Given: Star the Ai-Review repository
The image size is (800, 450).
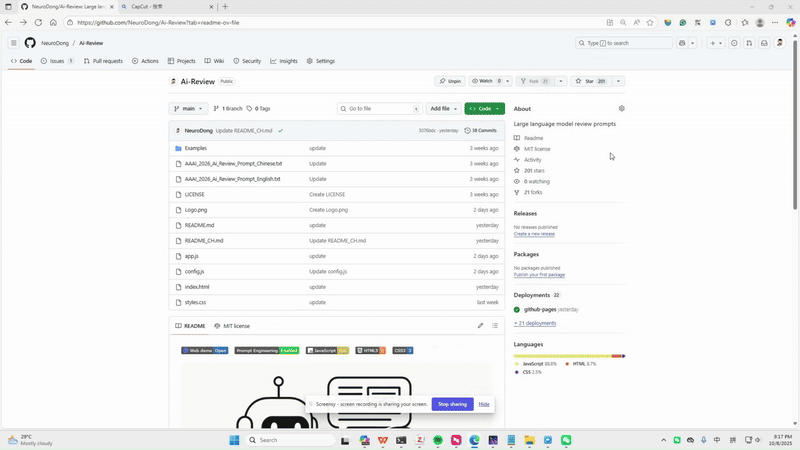Looking at the screenshot, I should coord(591,81).
